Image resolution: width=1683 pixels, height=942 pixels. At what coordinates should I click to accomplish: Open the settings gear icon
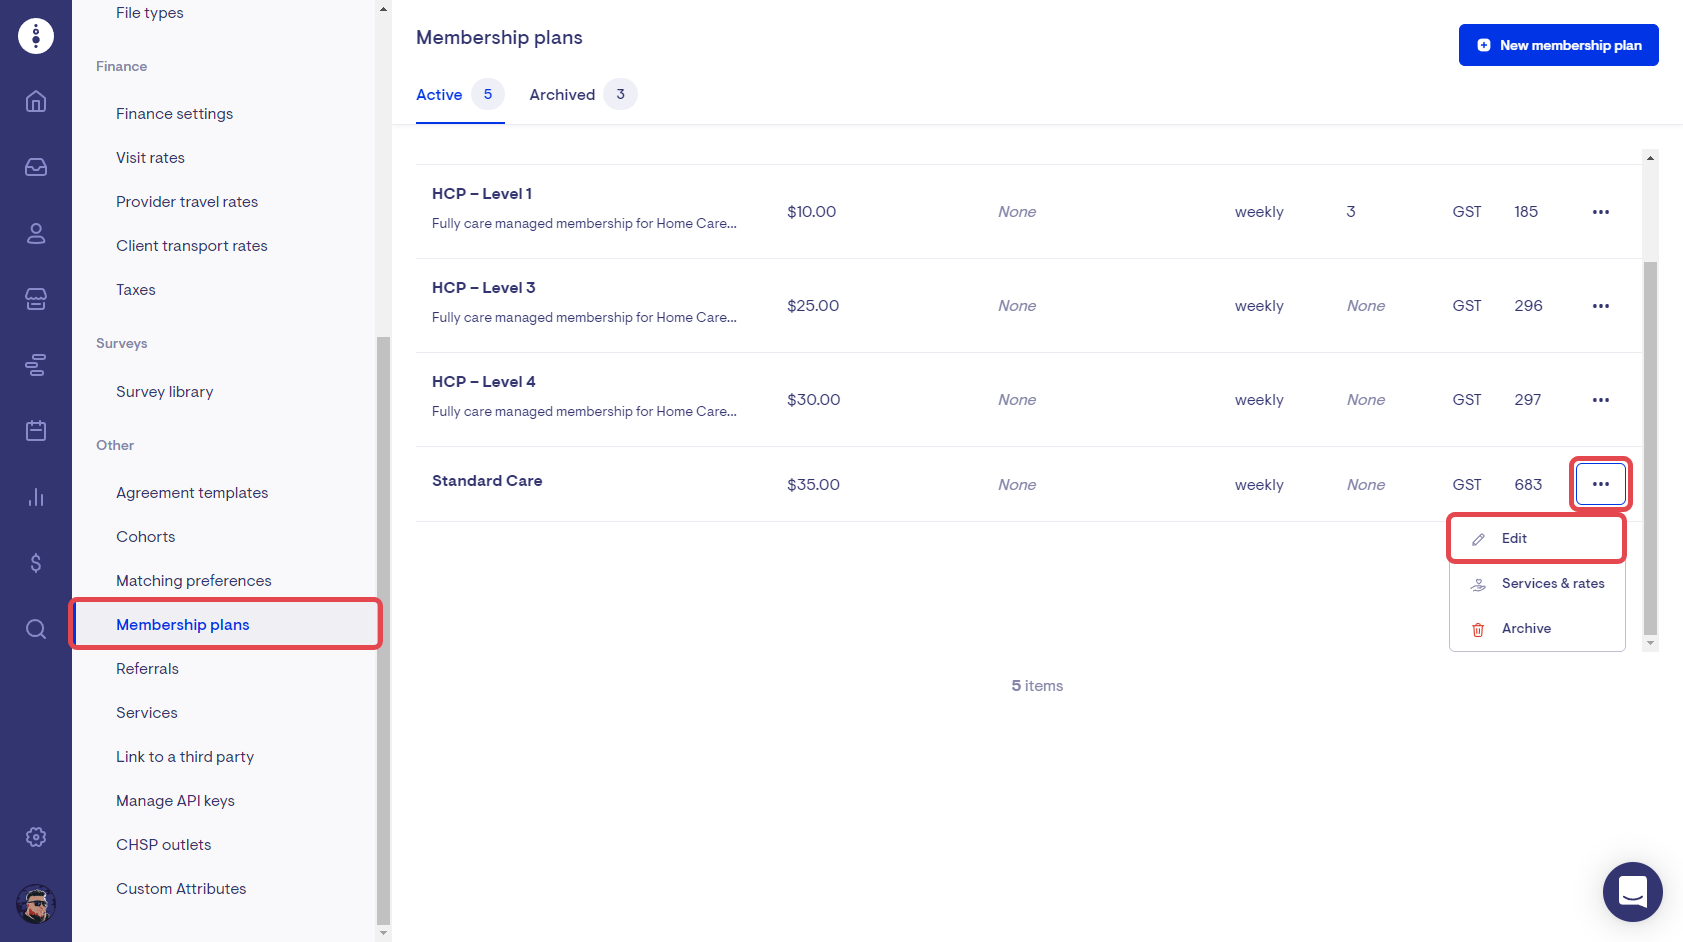pos(36,837)
